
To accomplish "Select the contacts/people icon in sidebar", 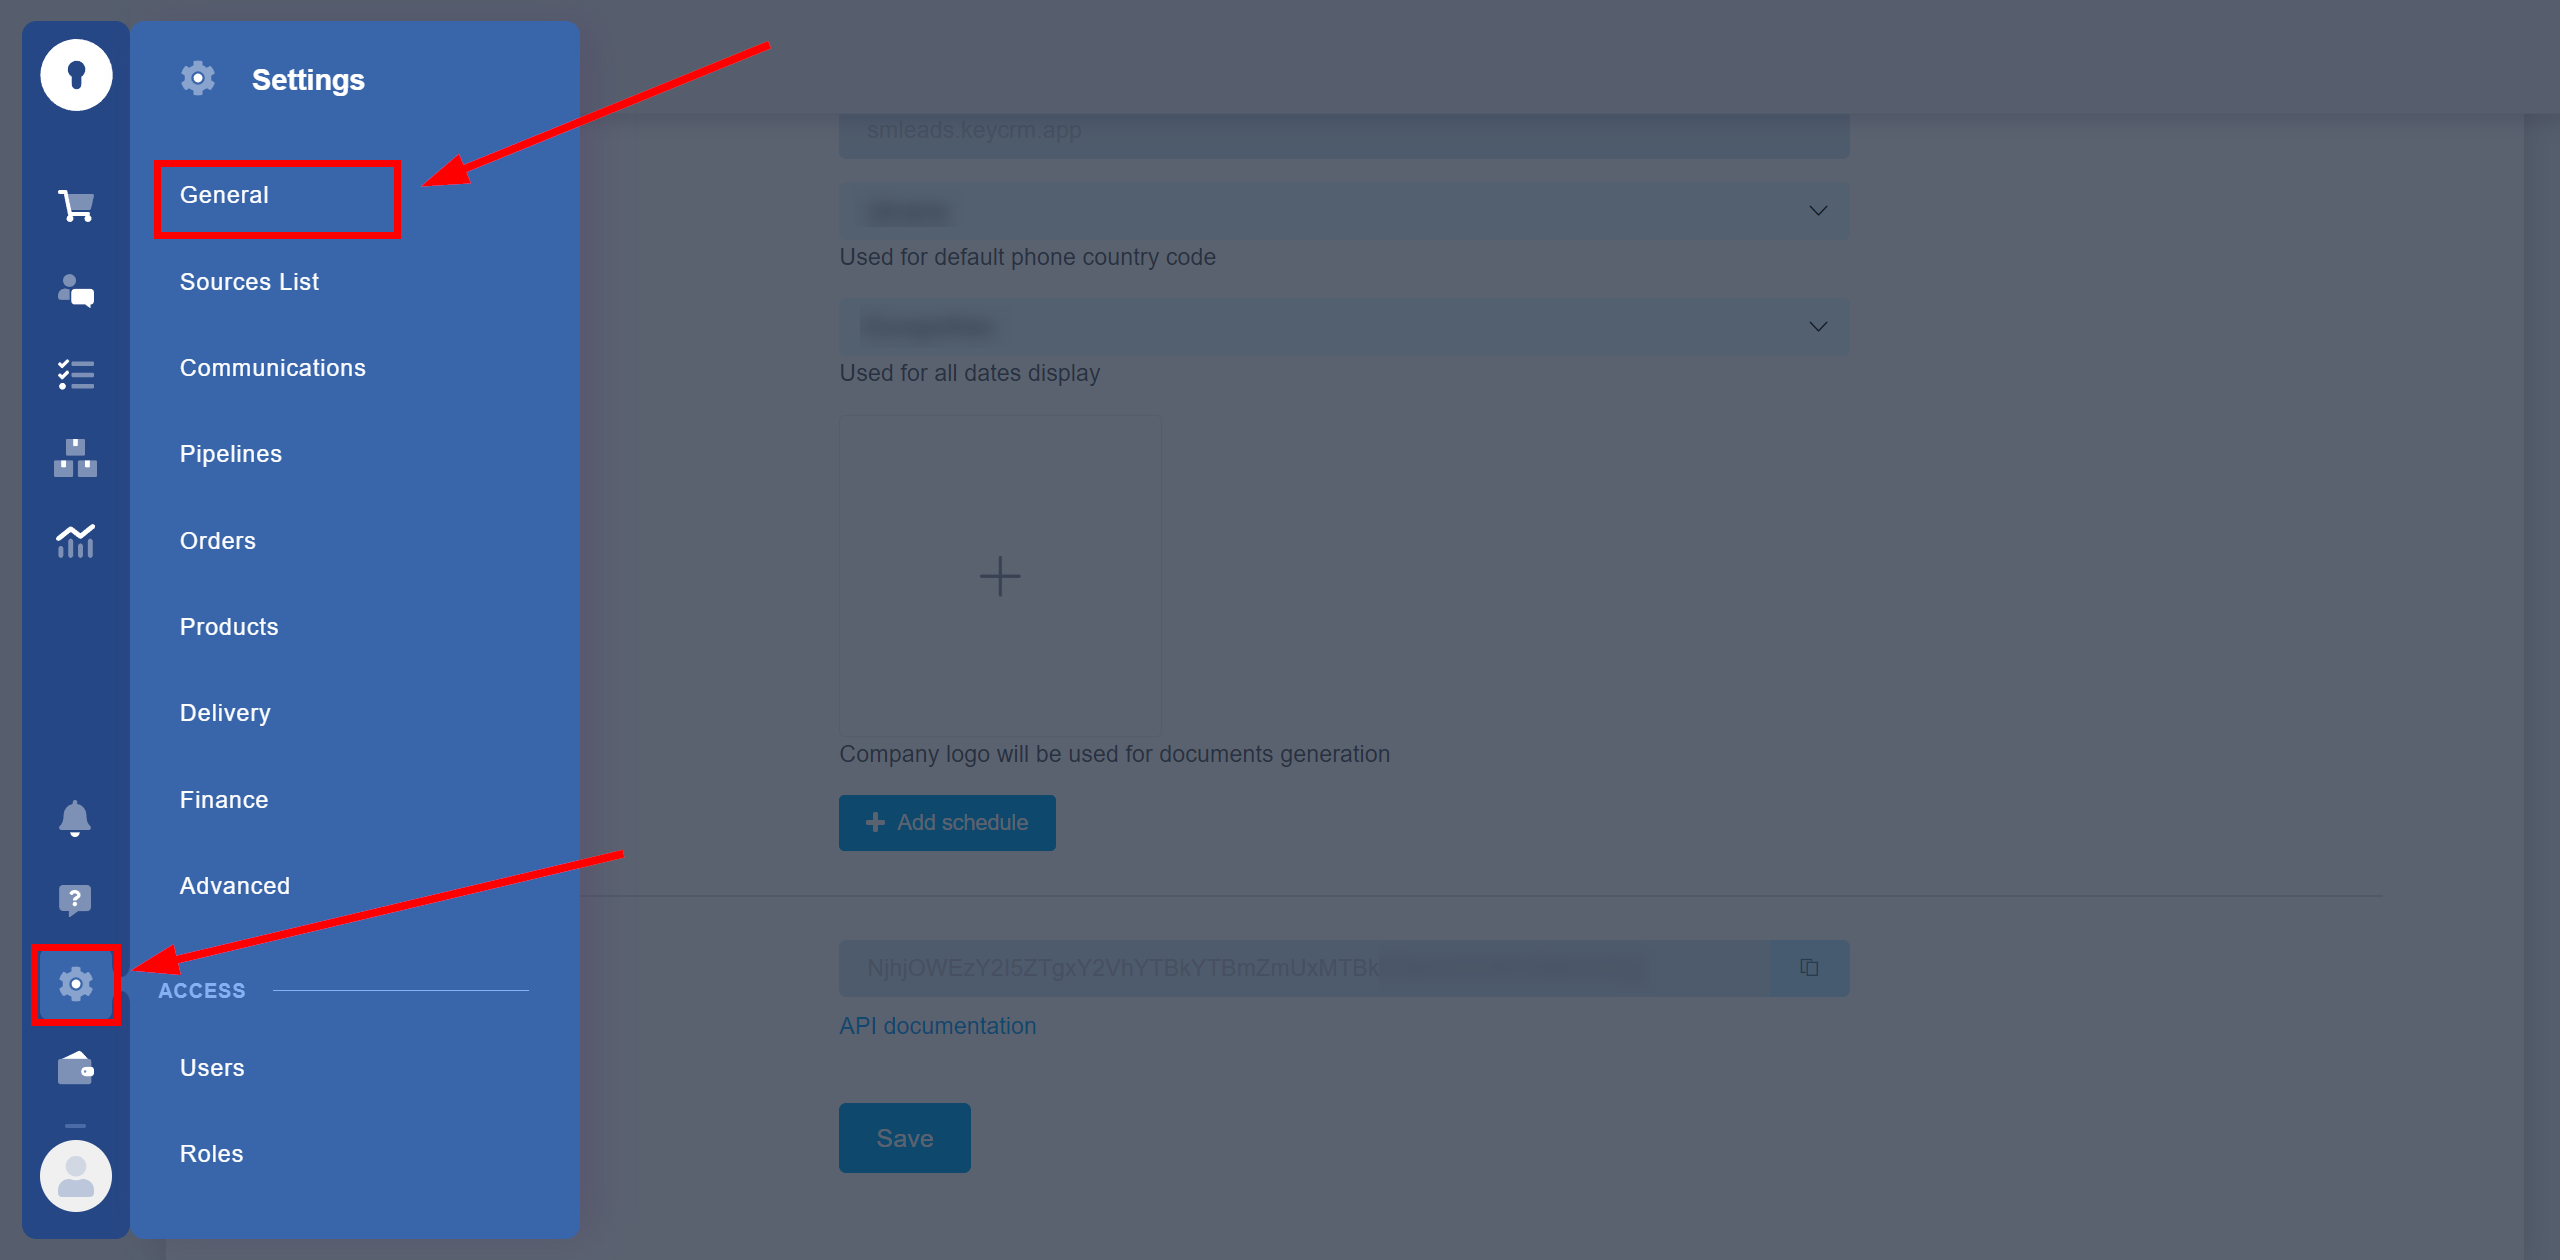I will tap(75, 292).
